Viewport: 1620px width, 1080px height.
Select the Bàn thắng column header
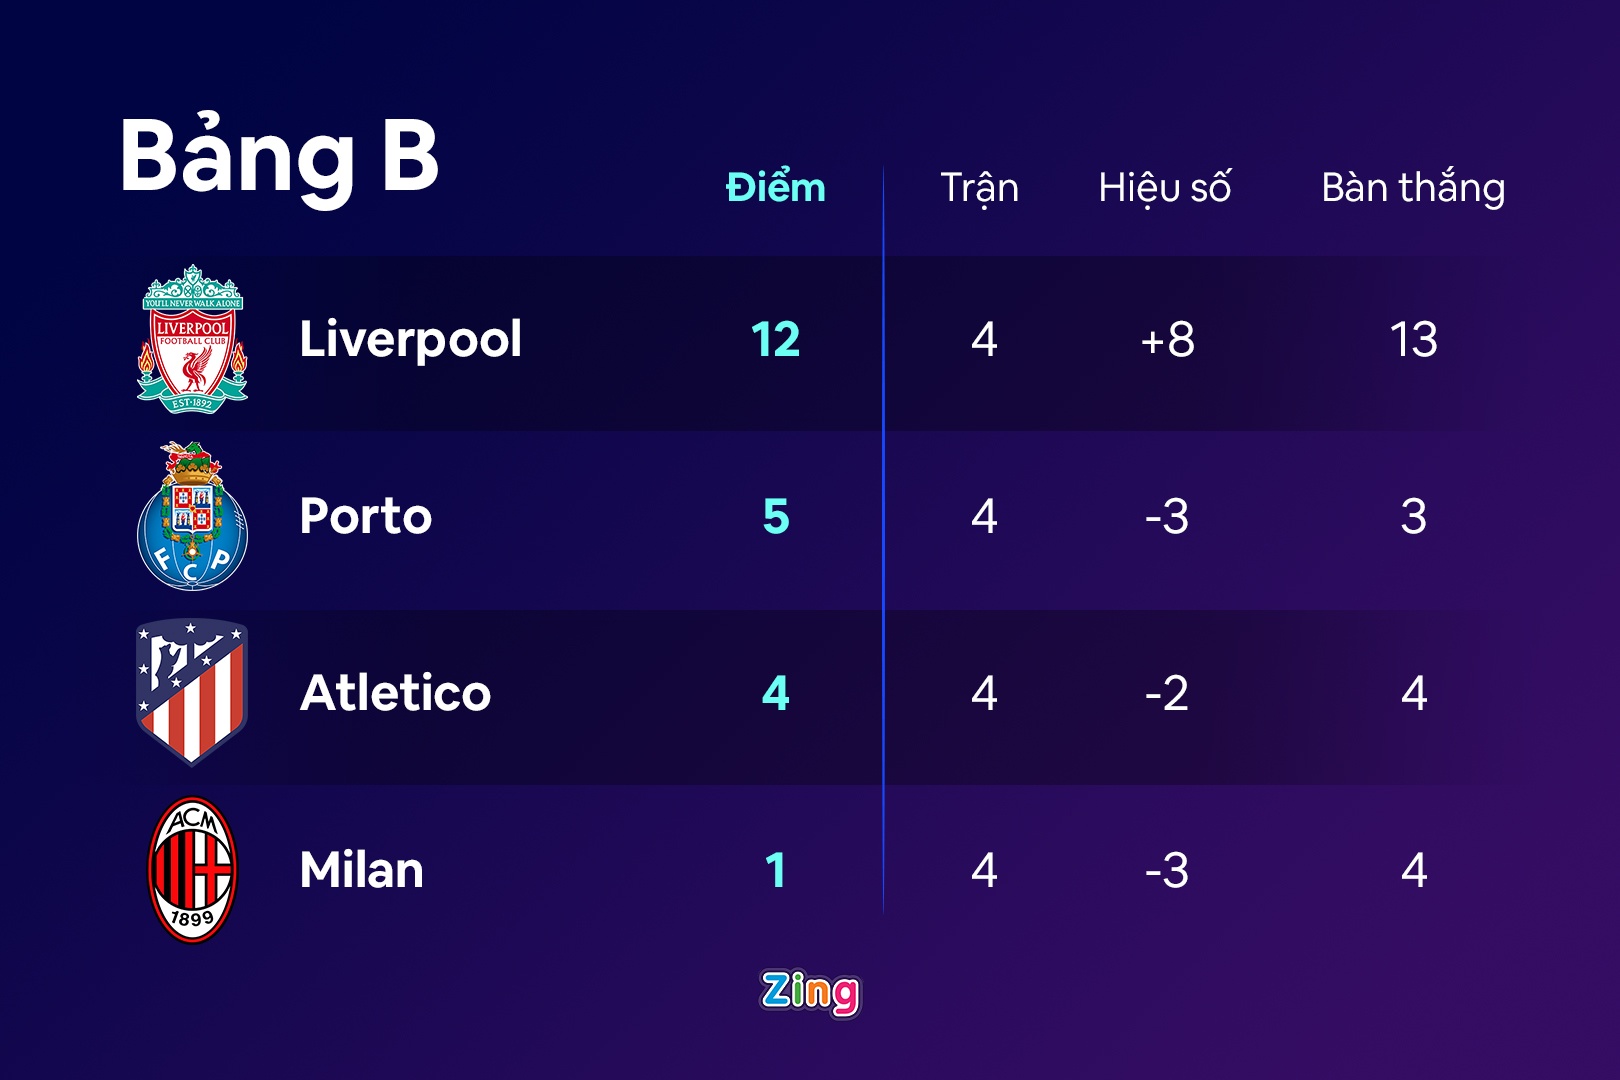[1413, 188]
